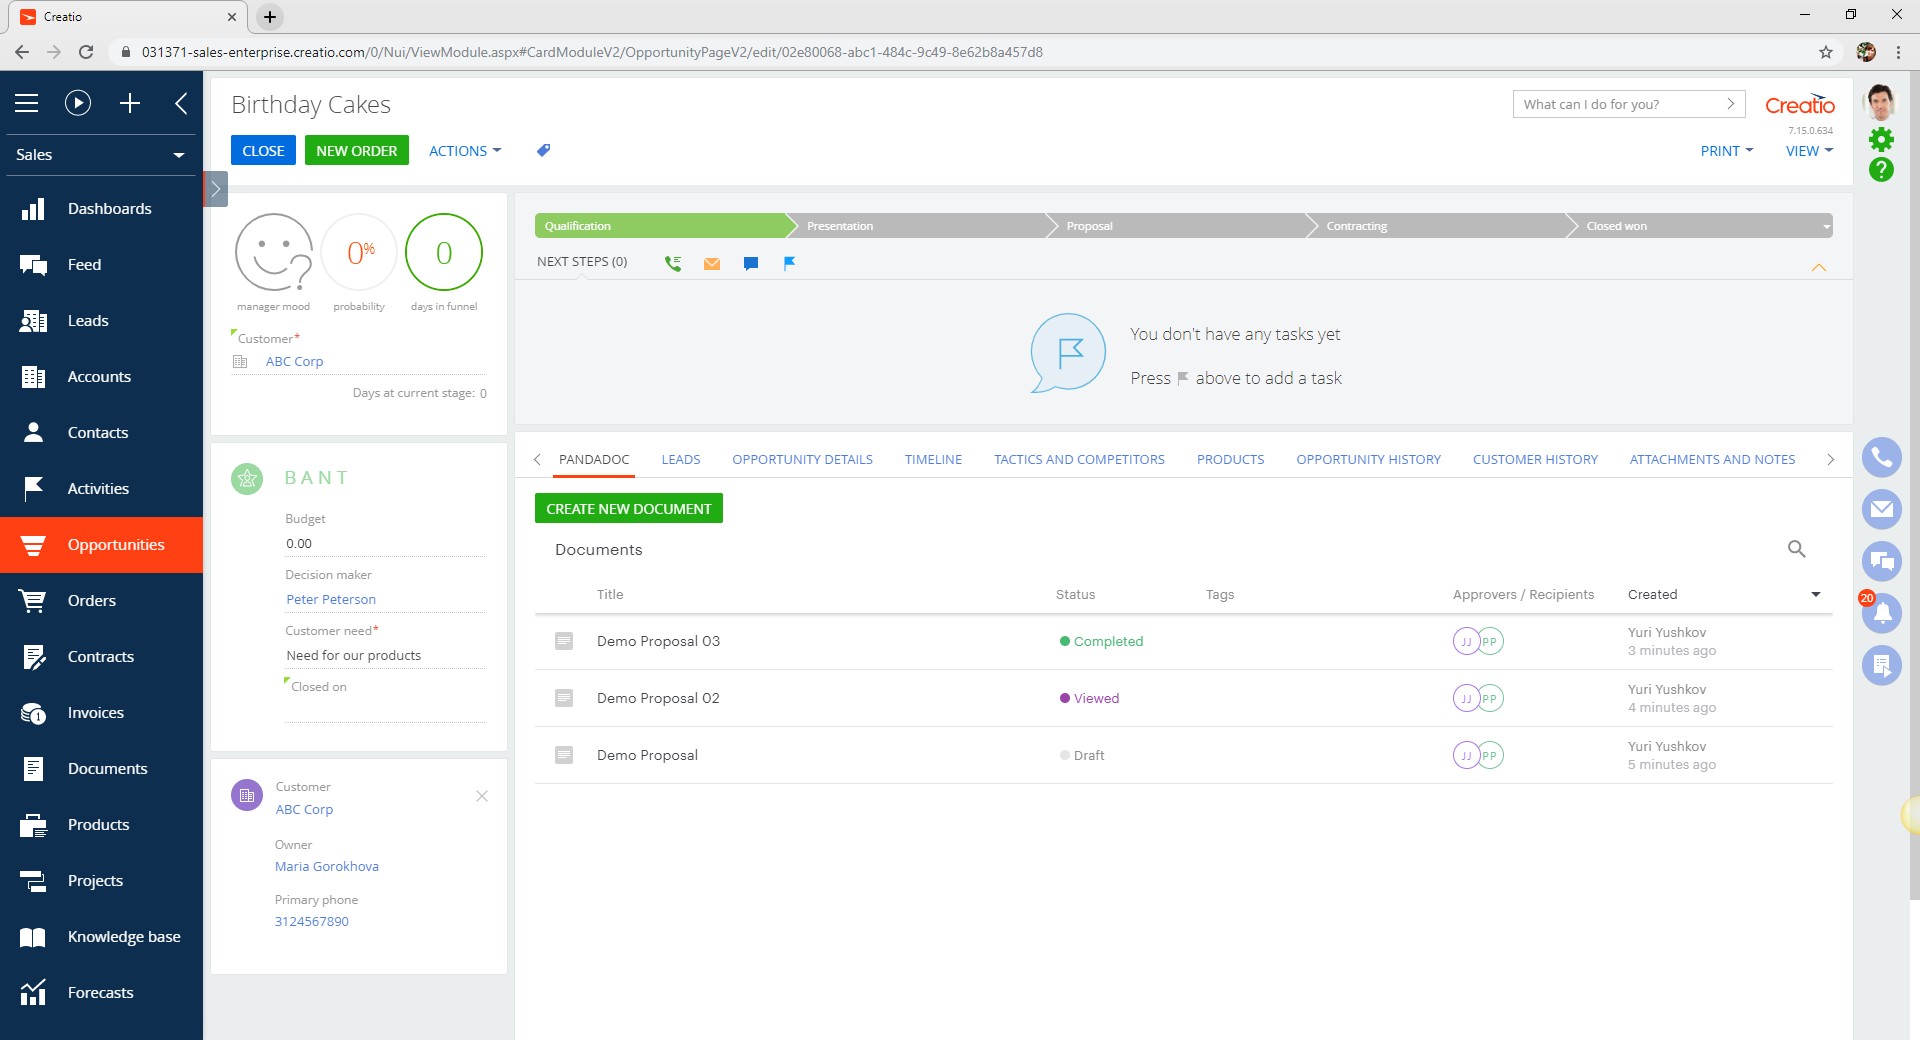Open the notifications bell in right panel

(x=1881, y=612)
